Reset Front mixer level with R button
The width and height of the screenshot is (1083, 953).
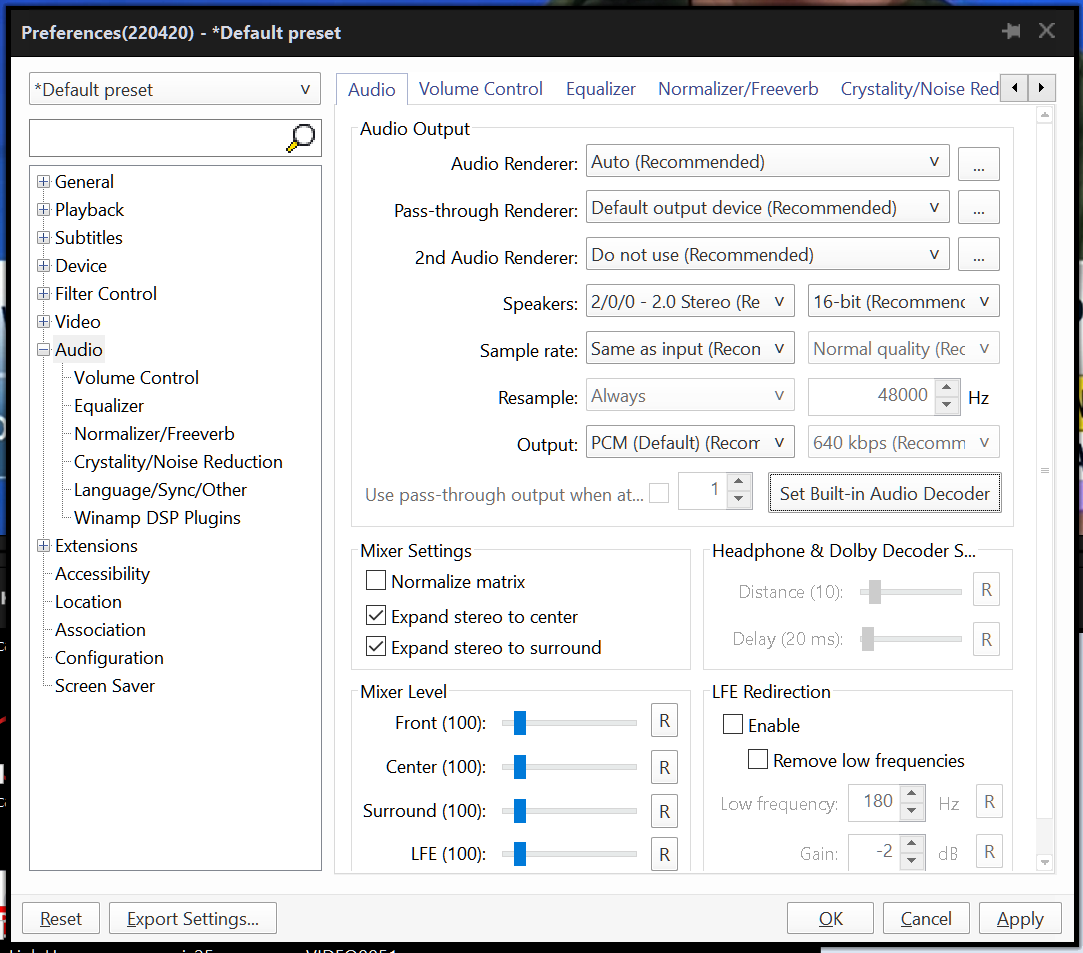[x=664, y=721]
